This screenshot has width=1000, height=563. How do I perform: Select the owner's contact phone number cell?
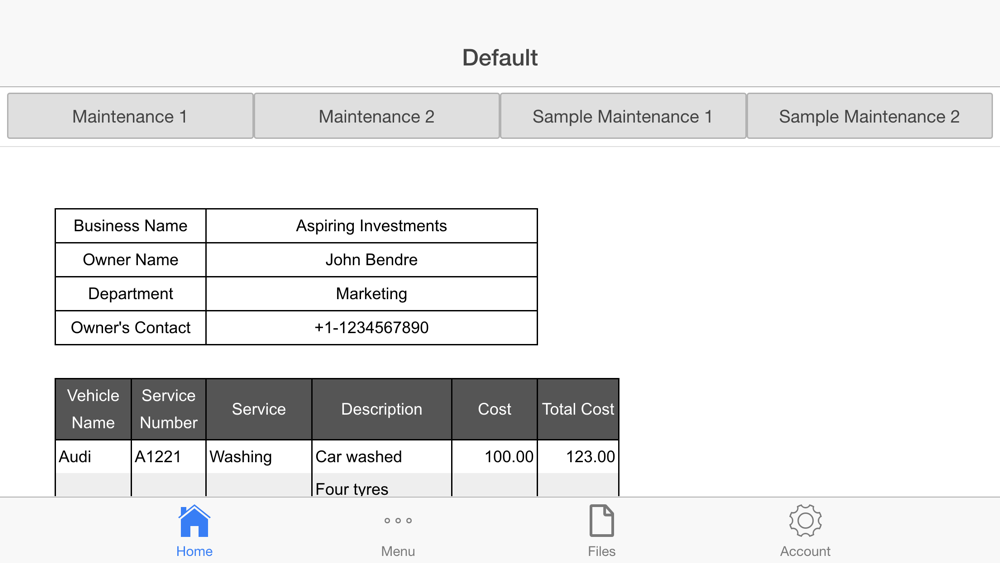(371, 328)
